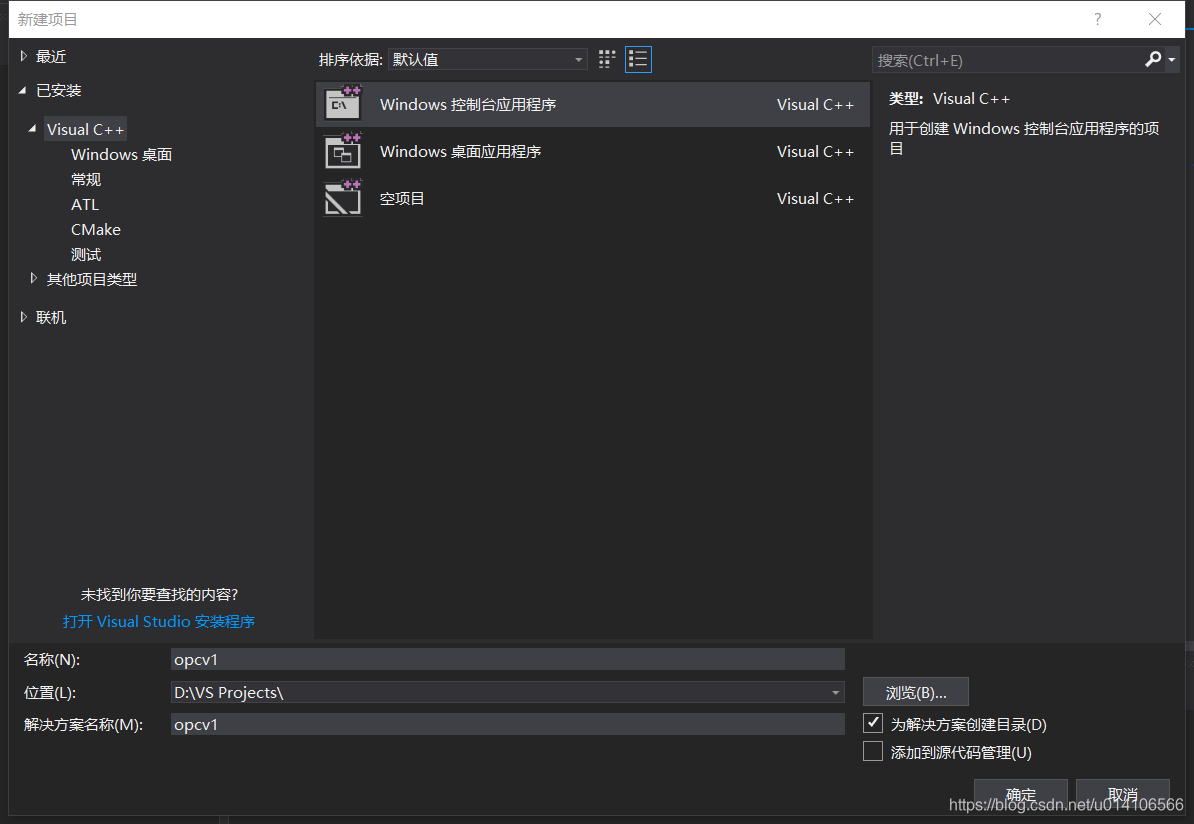Select ATL category

(85, 205)
